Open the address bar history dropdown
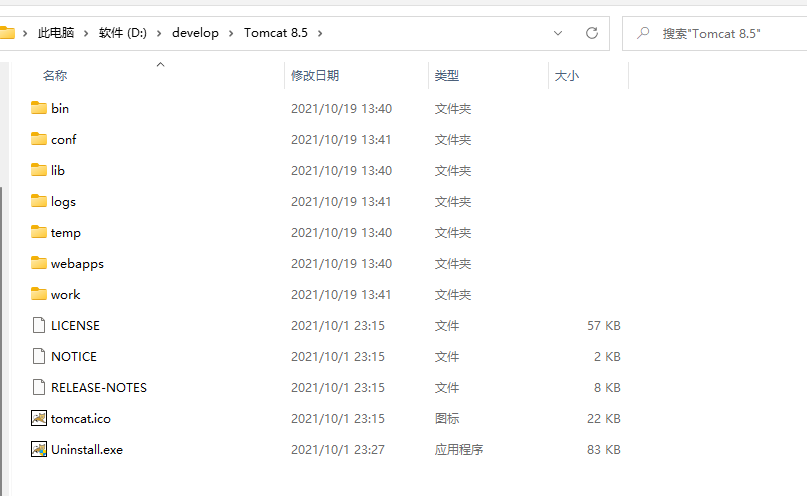The height and width of the screenshot is (496, 807). [x=558, y=33]
